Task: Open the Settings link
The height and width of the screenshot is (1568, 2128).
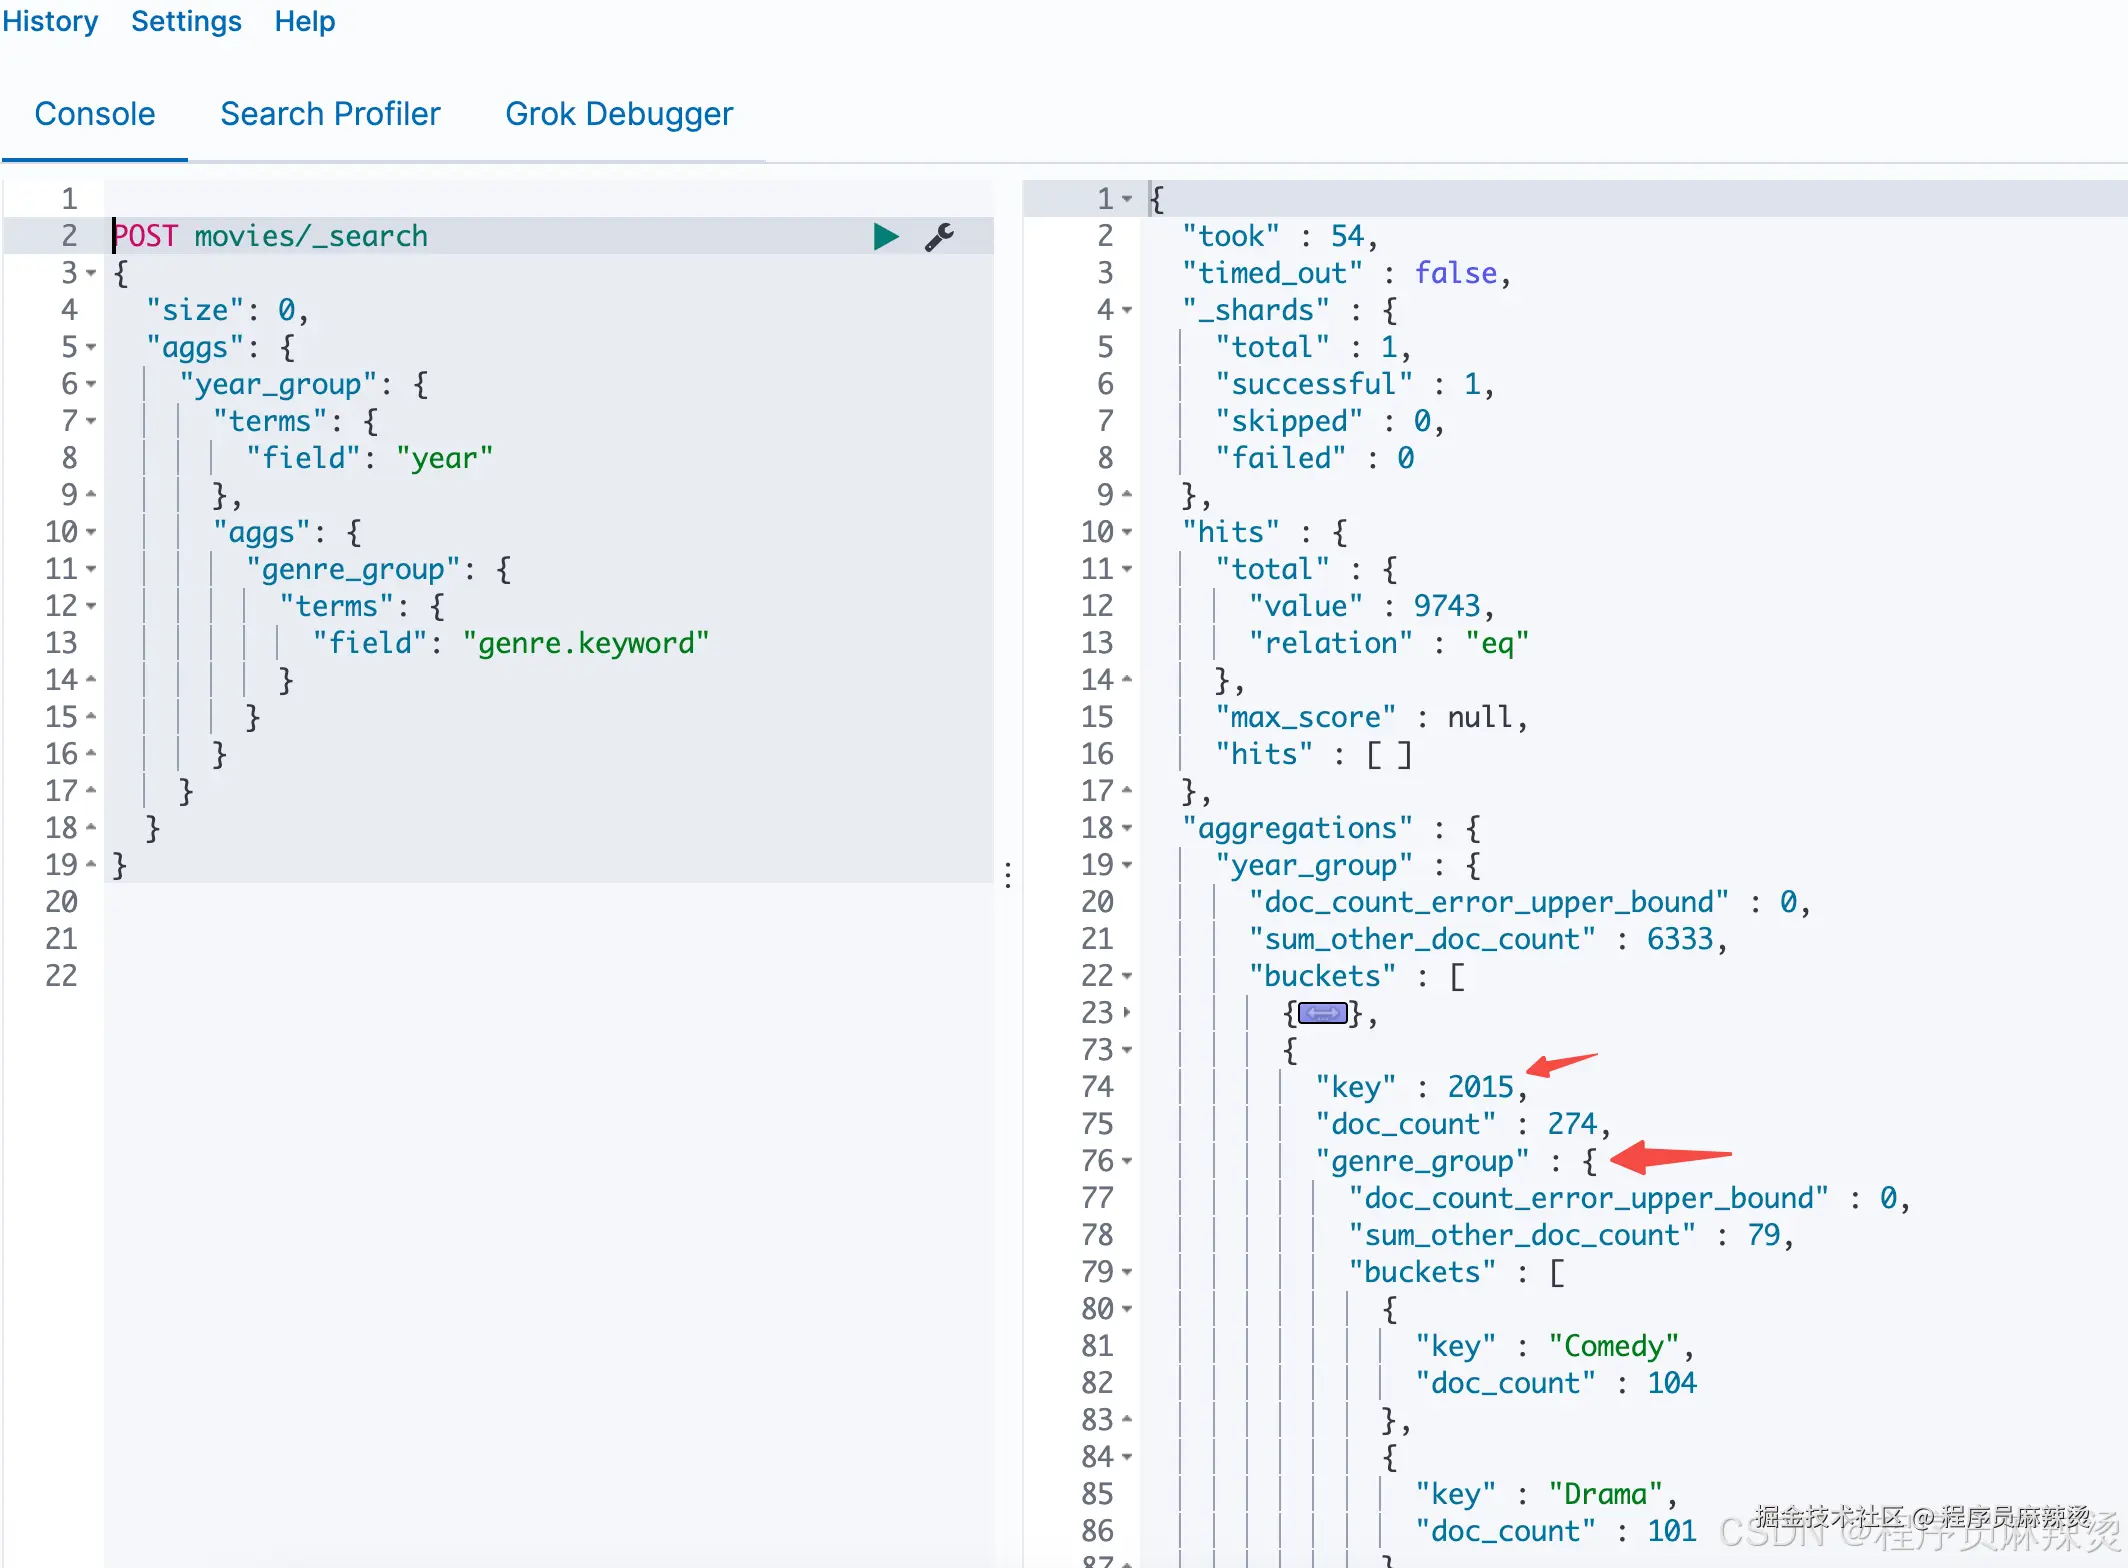Action: click(186, 21)
